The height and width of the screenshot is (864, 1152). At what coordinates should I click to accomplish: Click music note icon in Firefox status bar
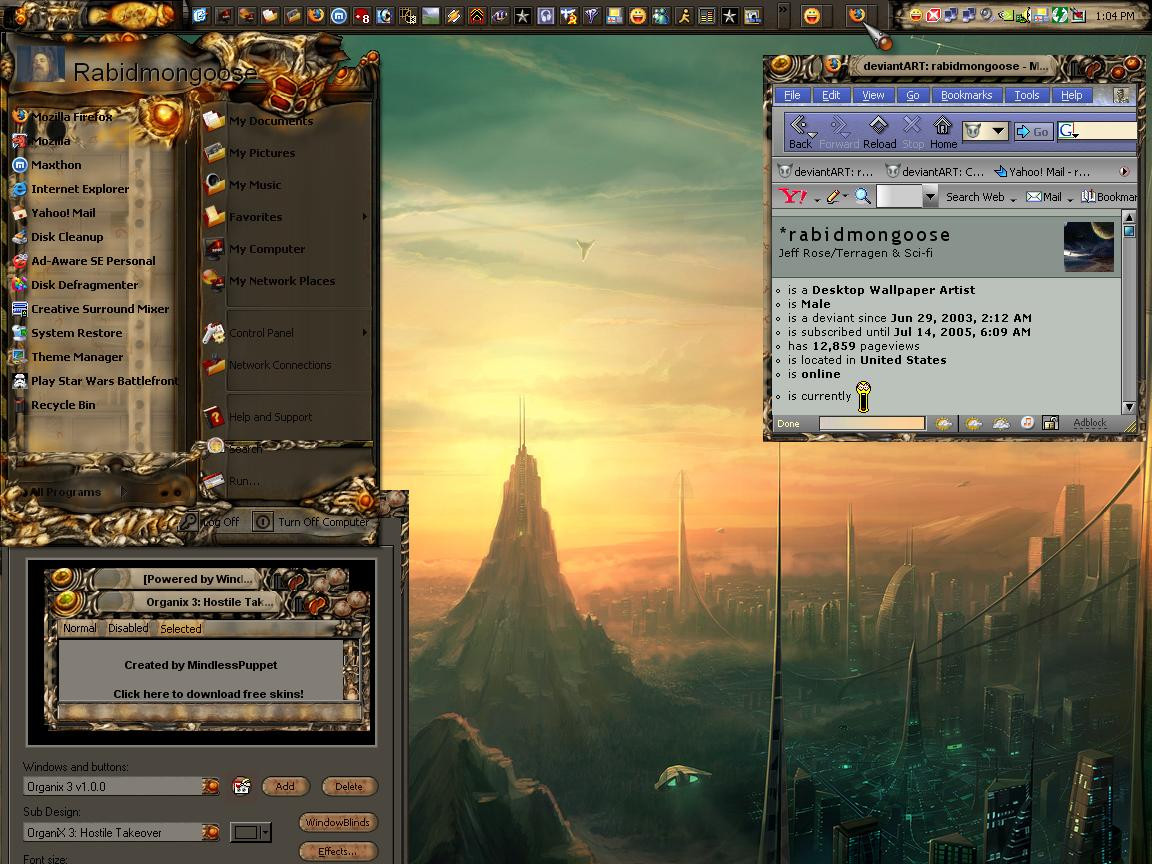pyautogui.click(x=1027, y=422)
